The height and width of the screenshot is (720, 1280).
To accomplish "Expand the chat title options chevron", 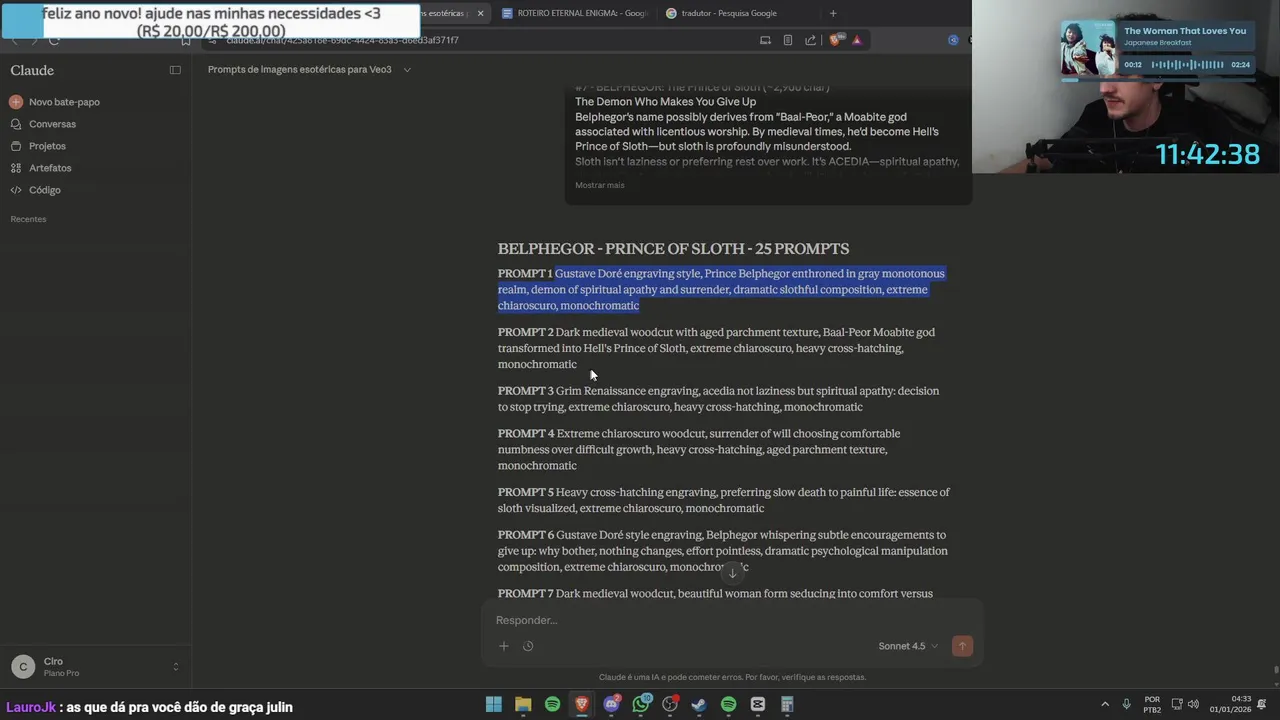I will 407,70.
